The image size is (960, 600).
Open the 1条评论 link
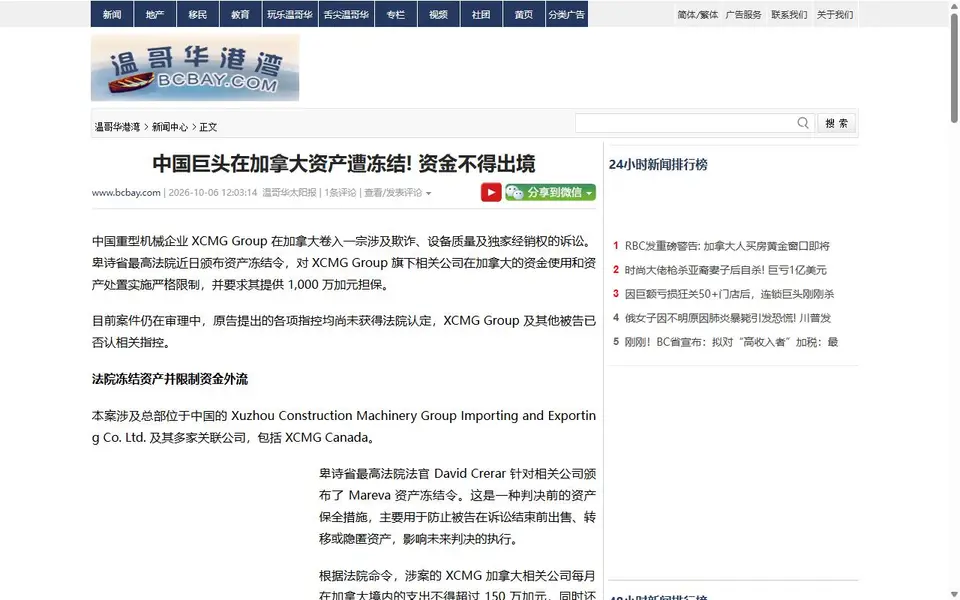[340, 192]
